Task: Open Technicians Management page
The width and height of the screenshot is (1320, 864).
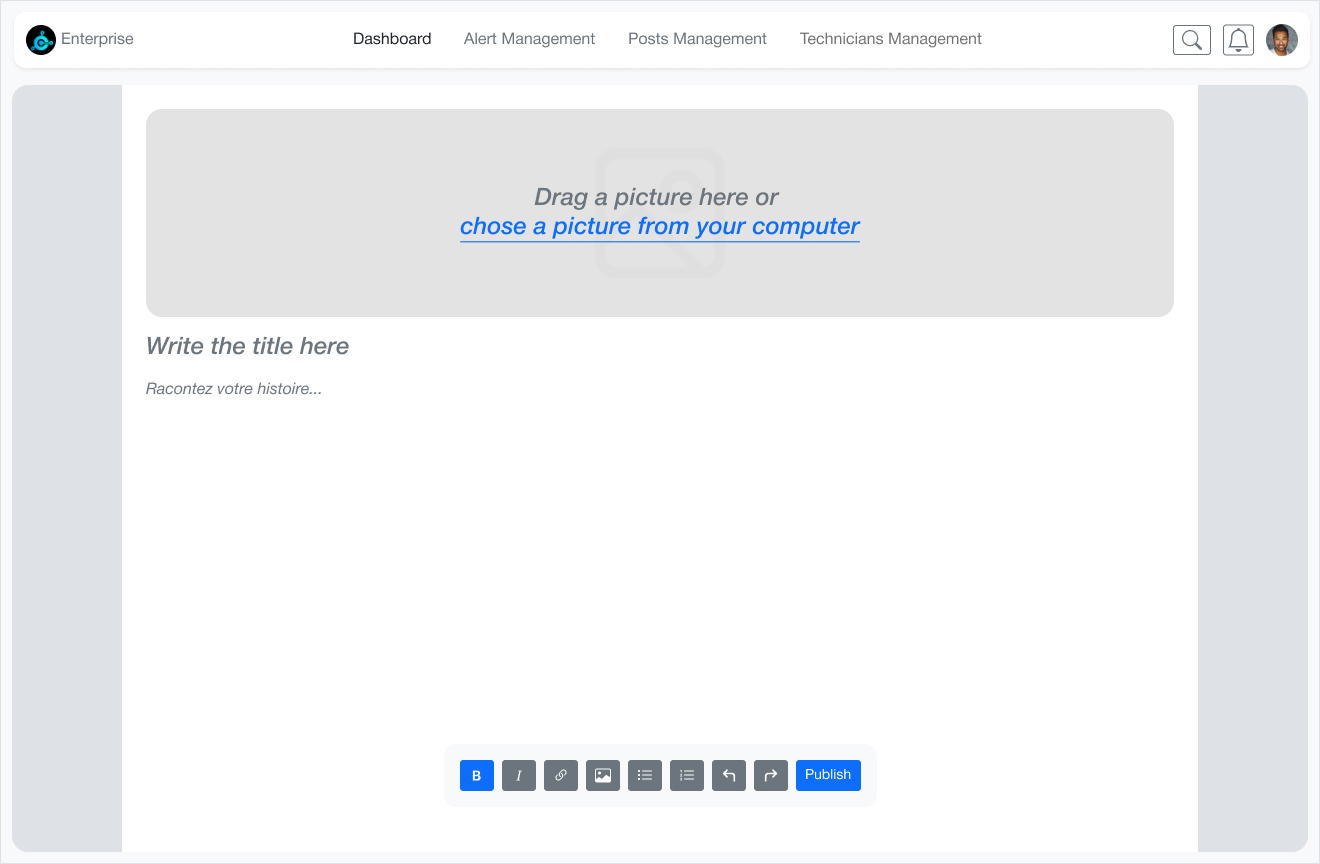Action: tap(891, 39)
